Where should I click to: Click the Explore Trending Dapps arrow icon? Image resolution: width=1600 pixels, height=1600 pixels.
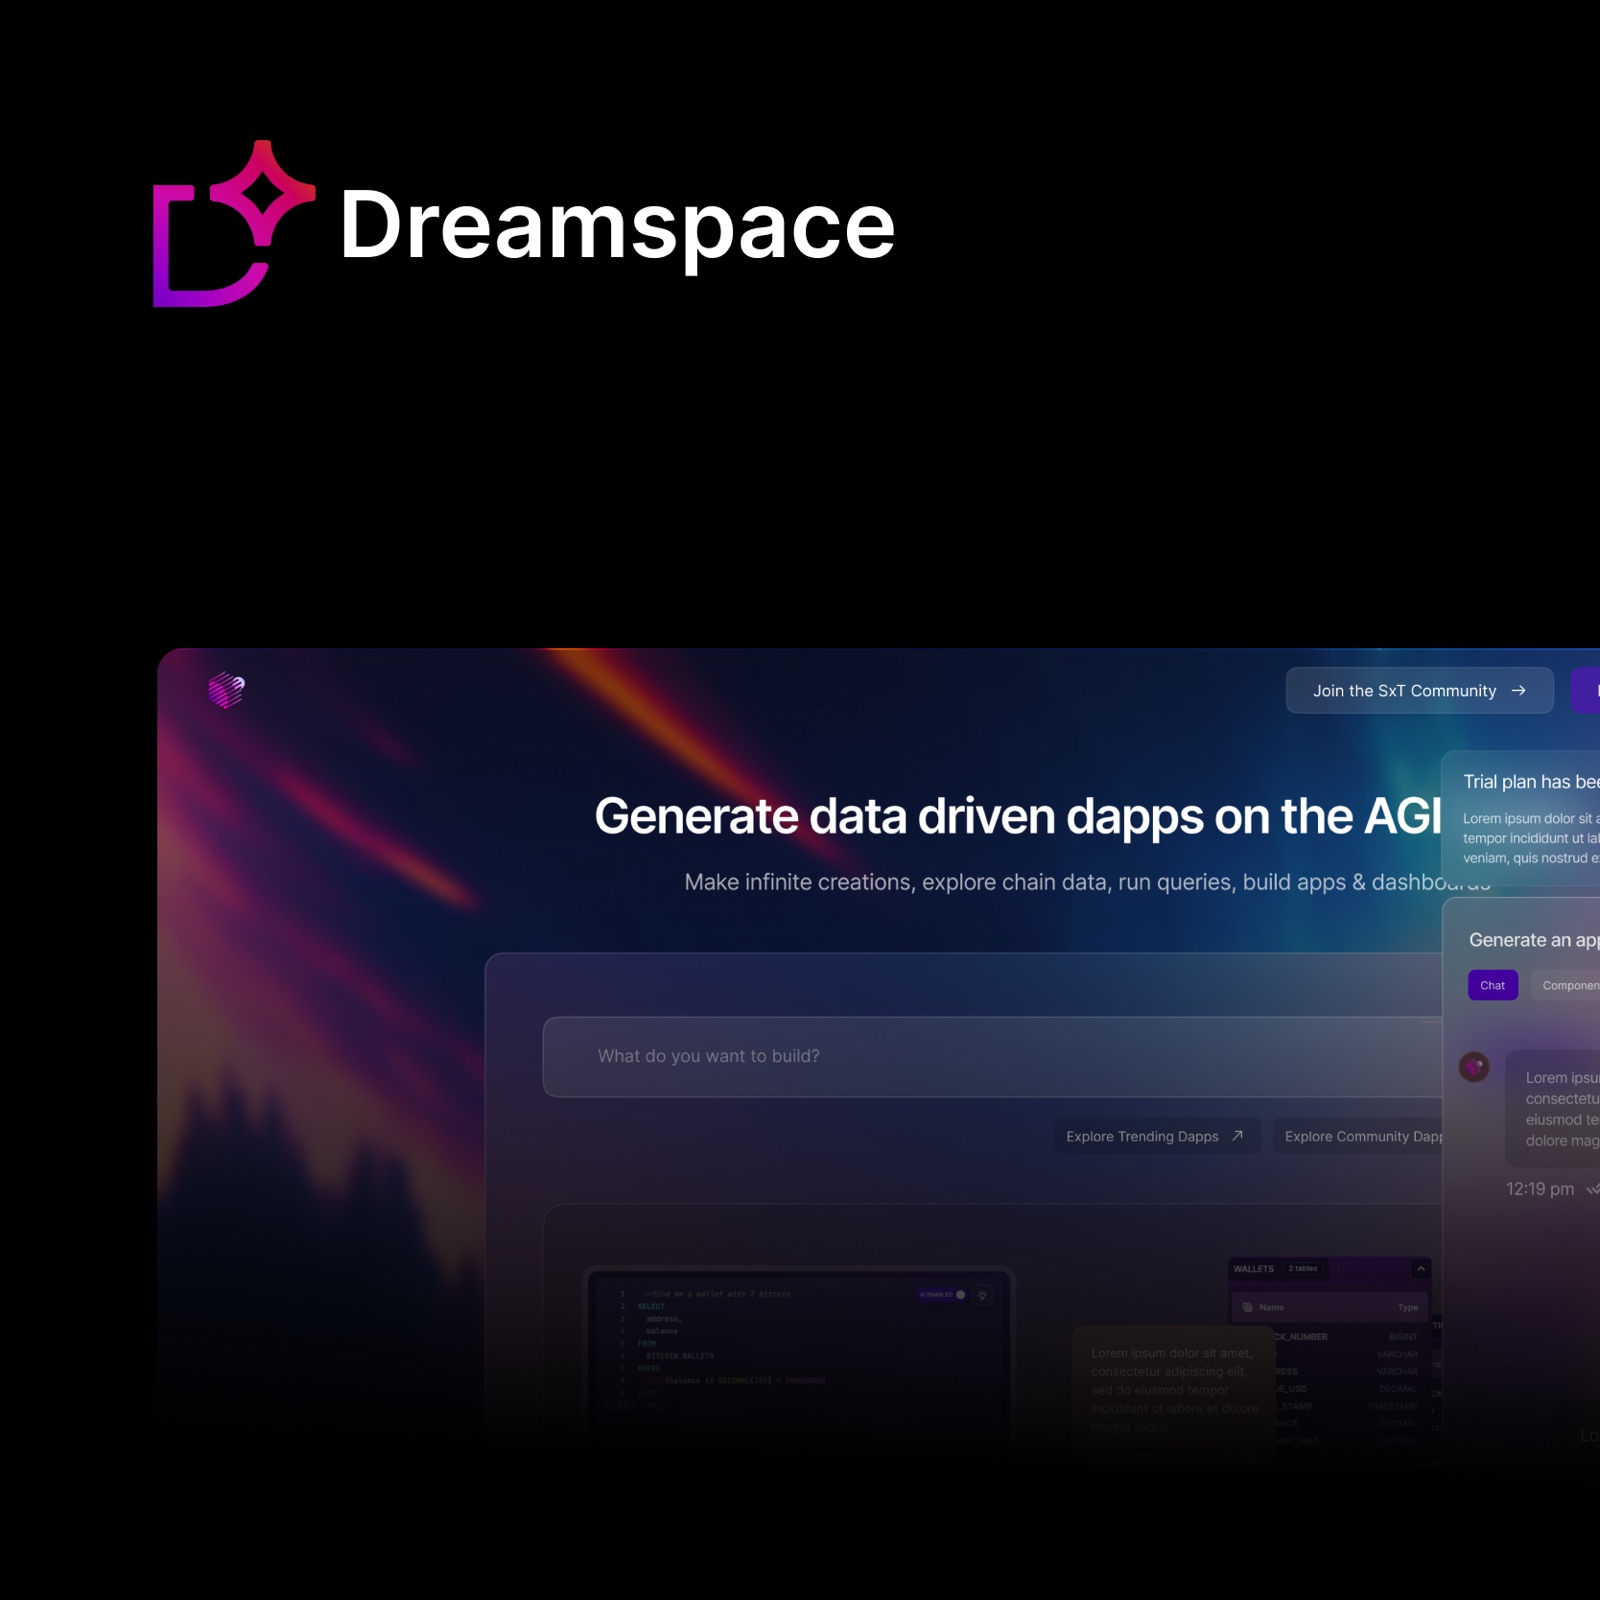click(x=1237, y=1135)
